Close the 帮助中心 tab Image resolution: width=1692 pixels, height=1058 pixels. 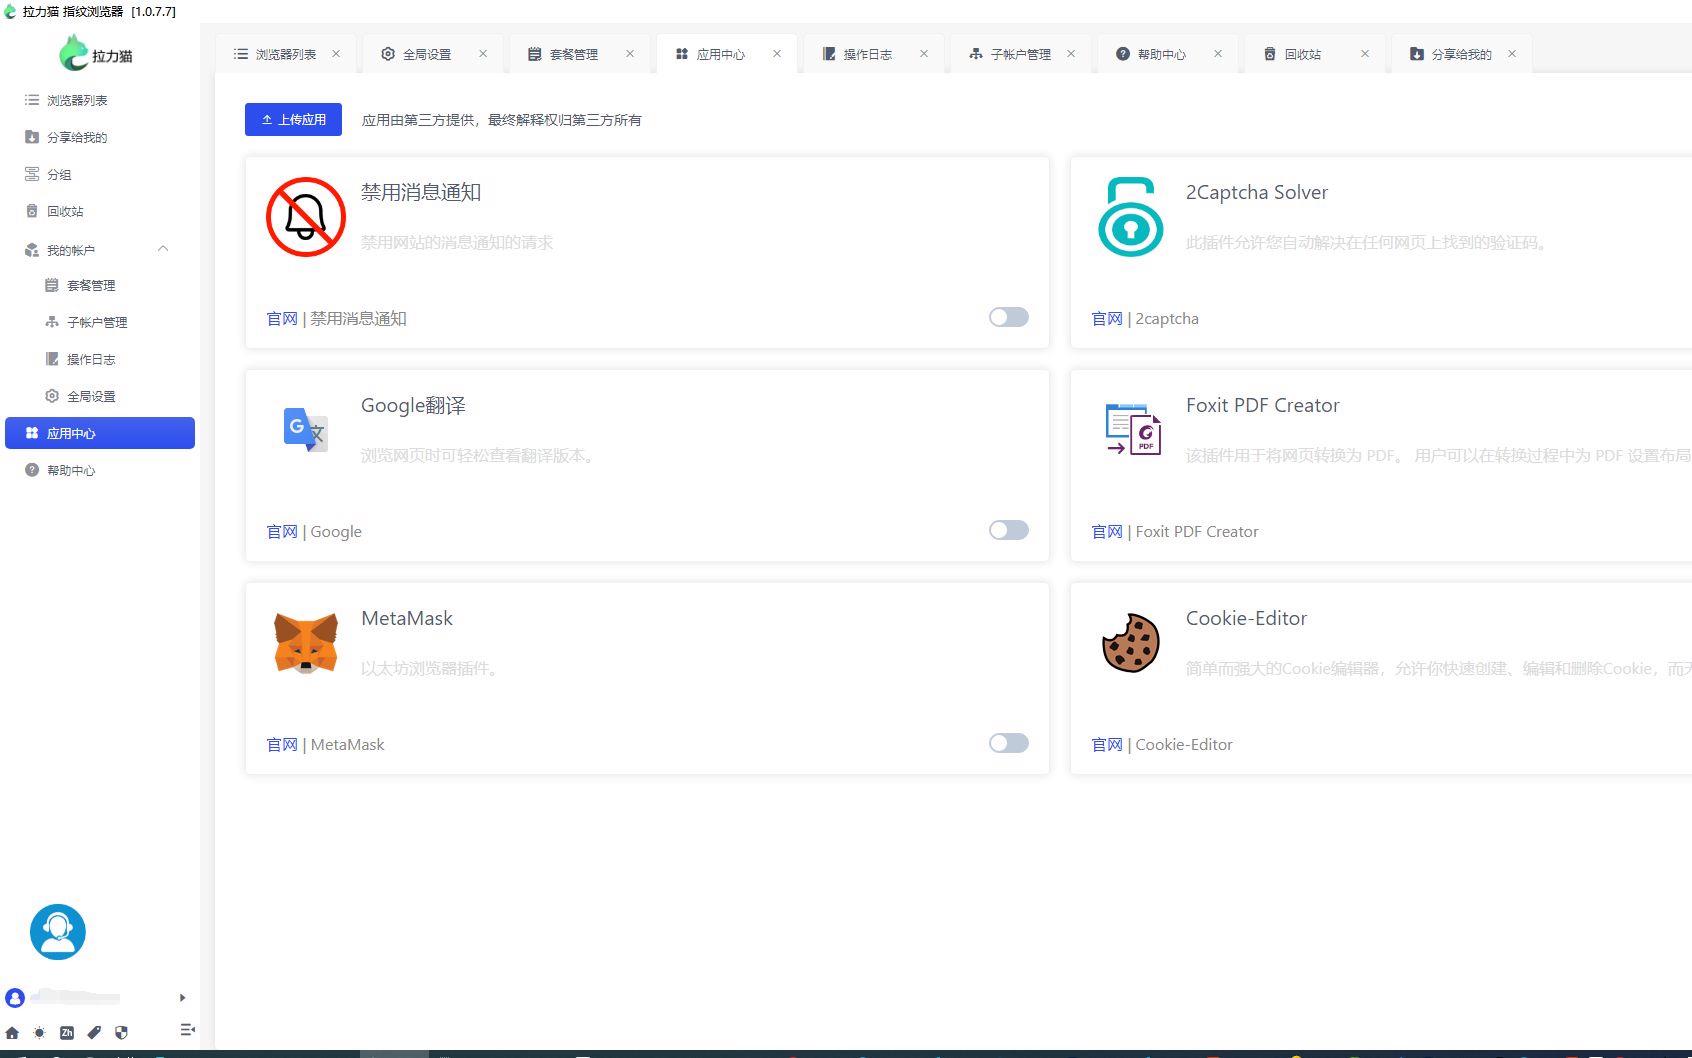tap(1218, 54)
